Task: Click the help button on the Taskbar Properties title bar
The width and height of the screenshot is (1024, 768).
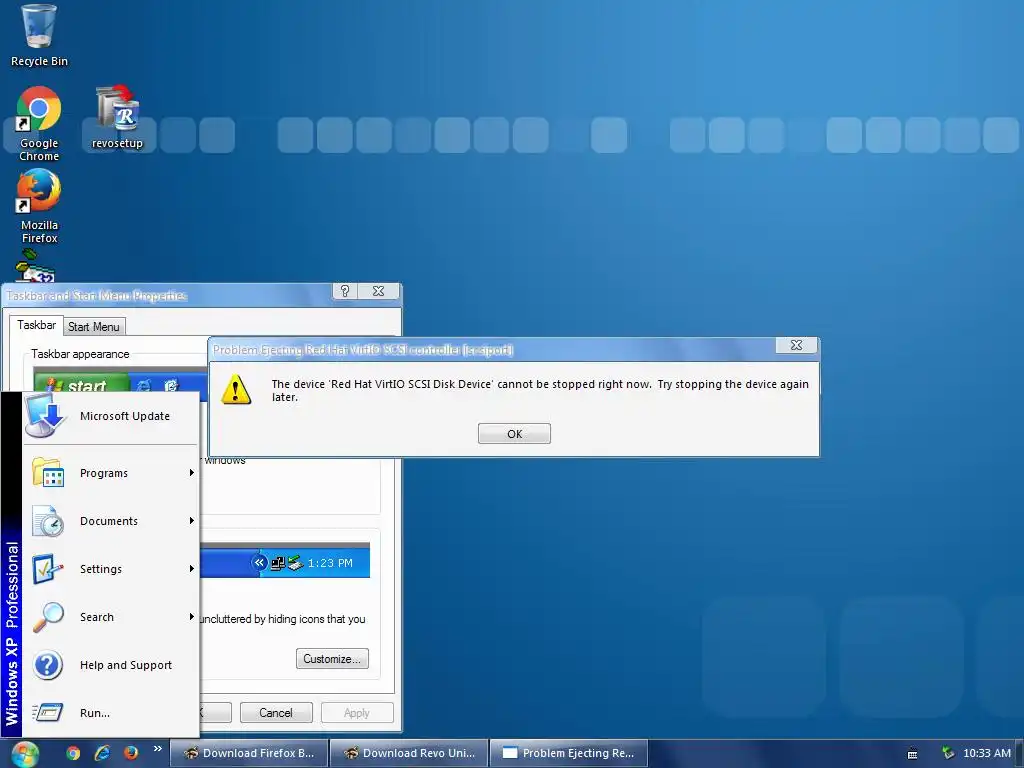Action: tap(345, 291)
